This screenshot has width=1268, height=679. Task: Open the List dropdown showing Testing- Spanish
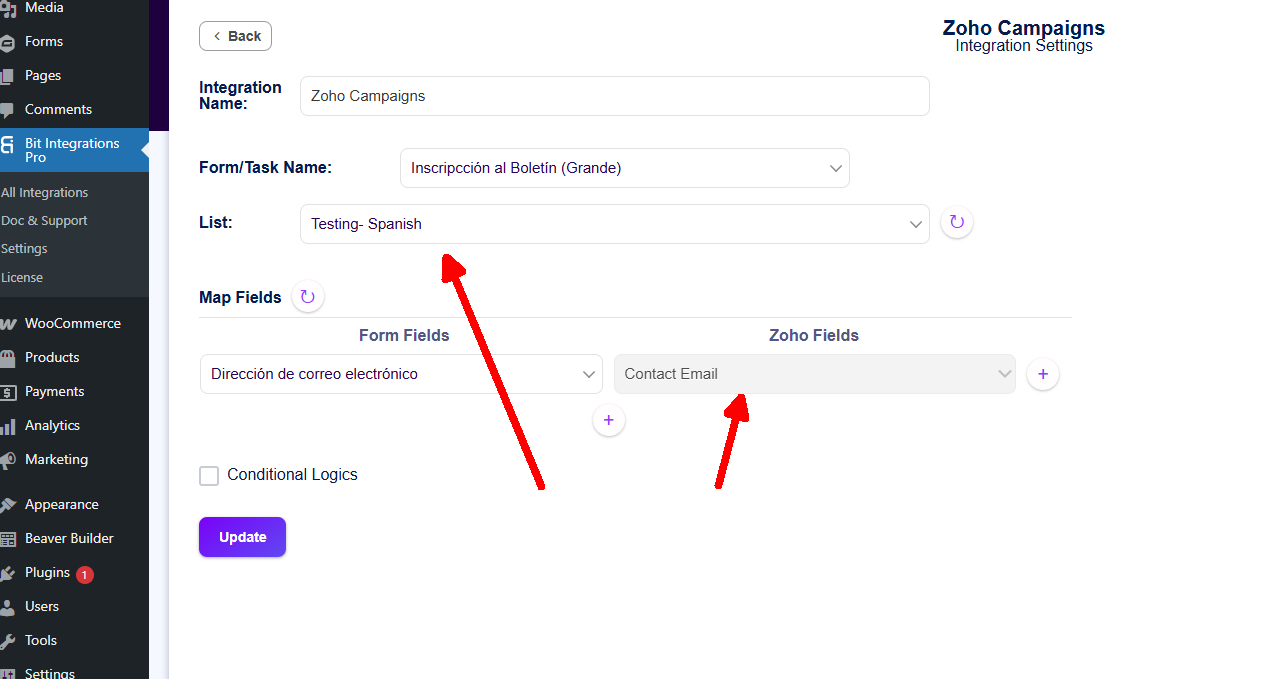click(x=614, y=224)
